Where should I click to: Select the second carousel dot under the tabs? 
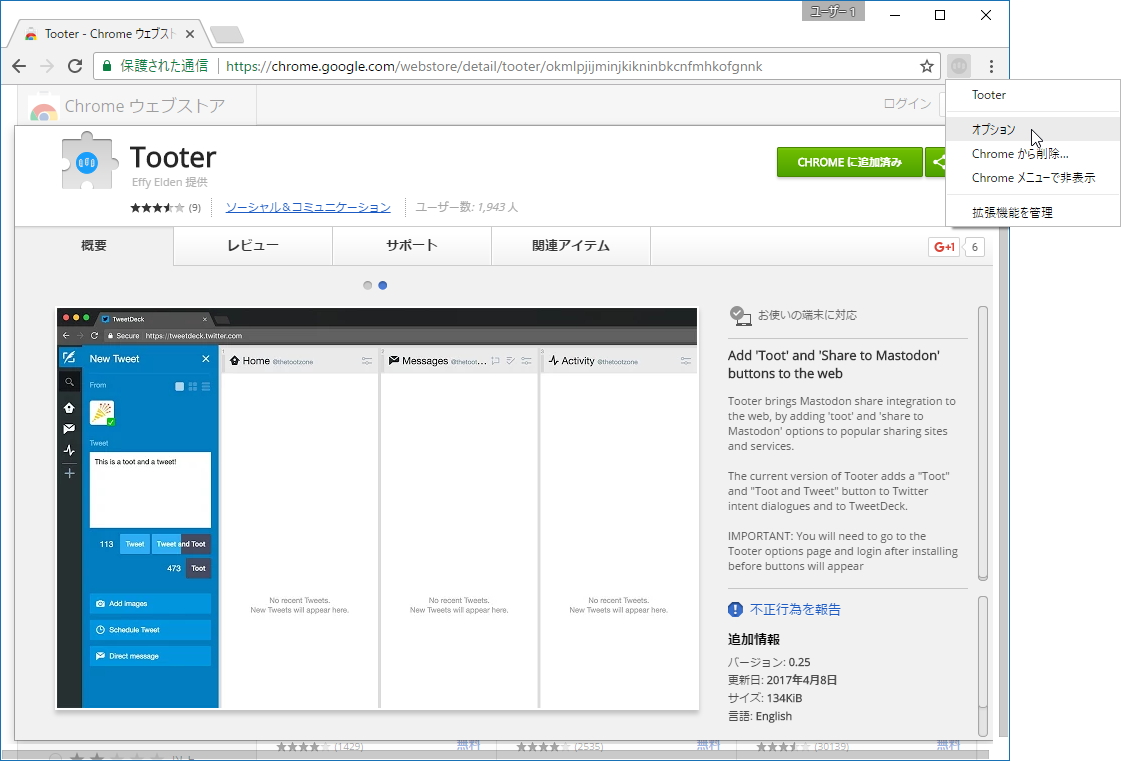pyautogui.click(x=383, y=285)
